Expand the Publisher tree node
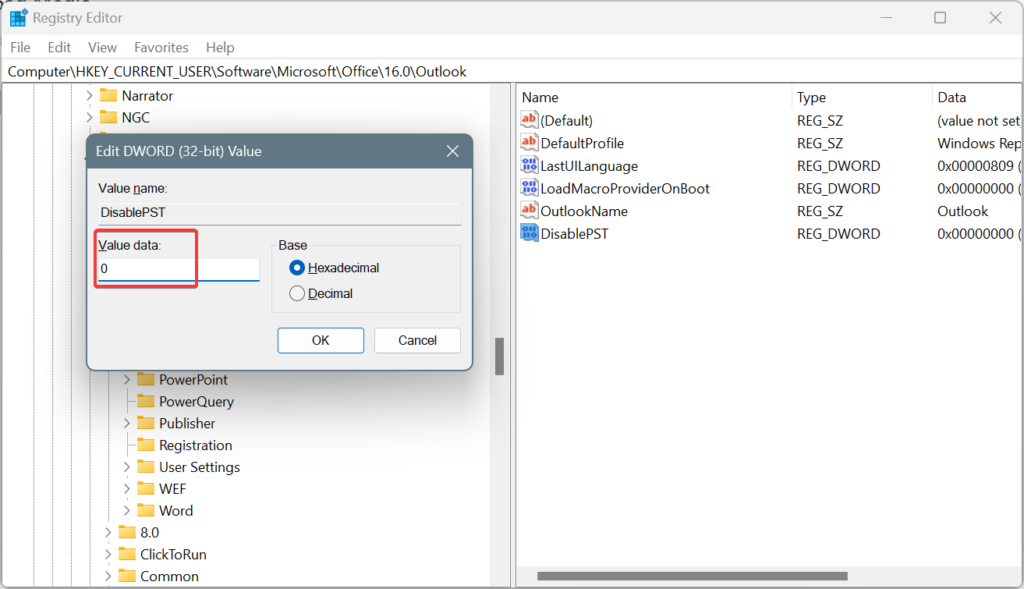Image resolution: width=1024 pixels, height=589 pixels. point(127,423)
